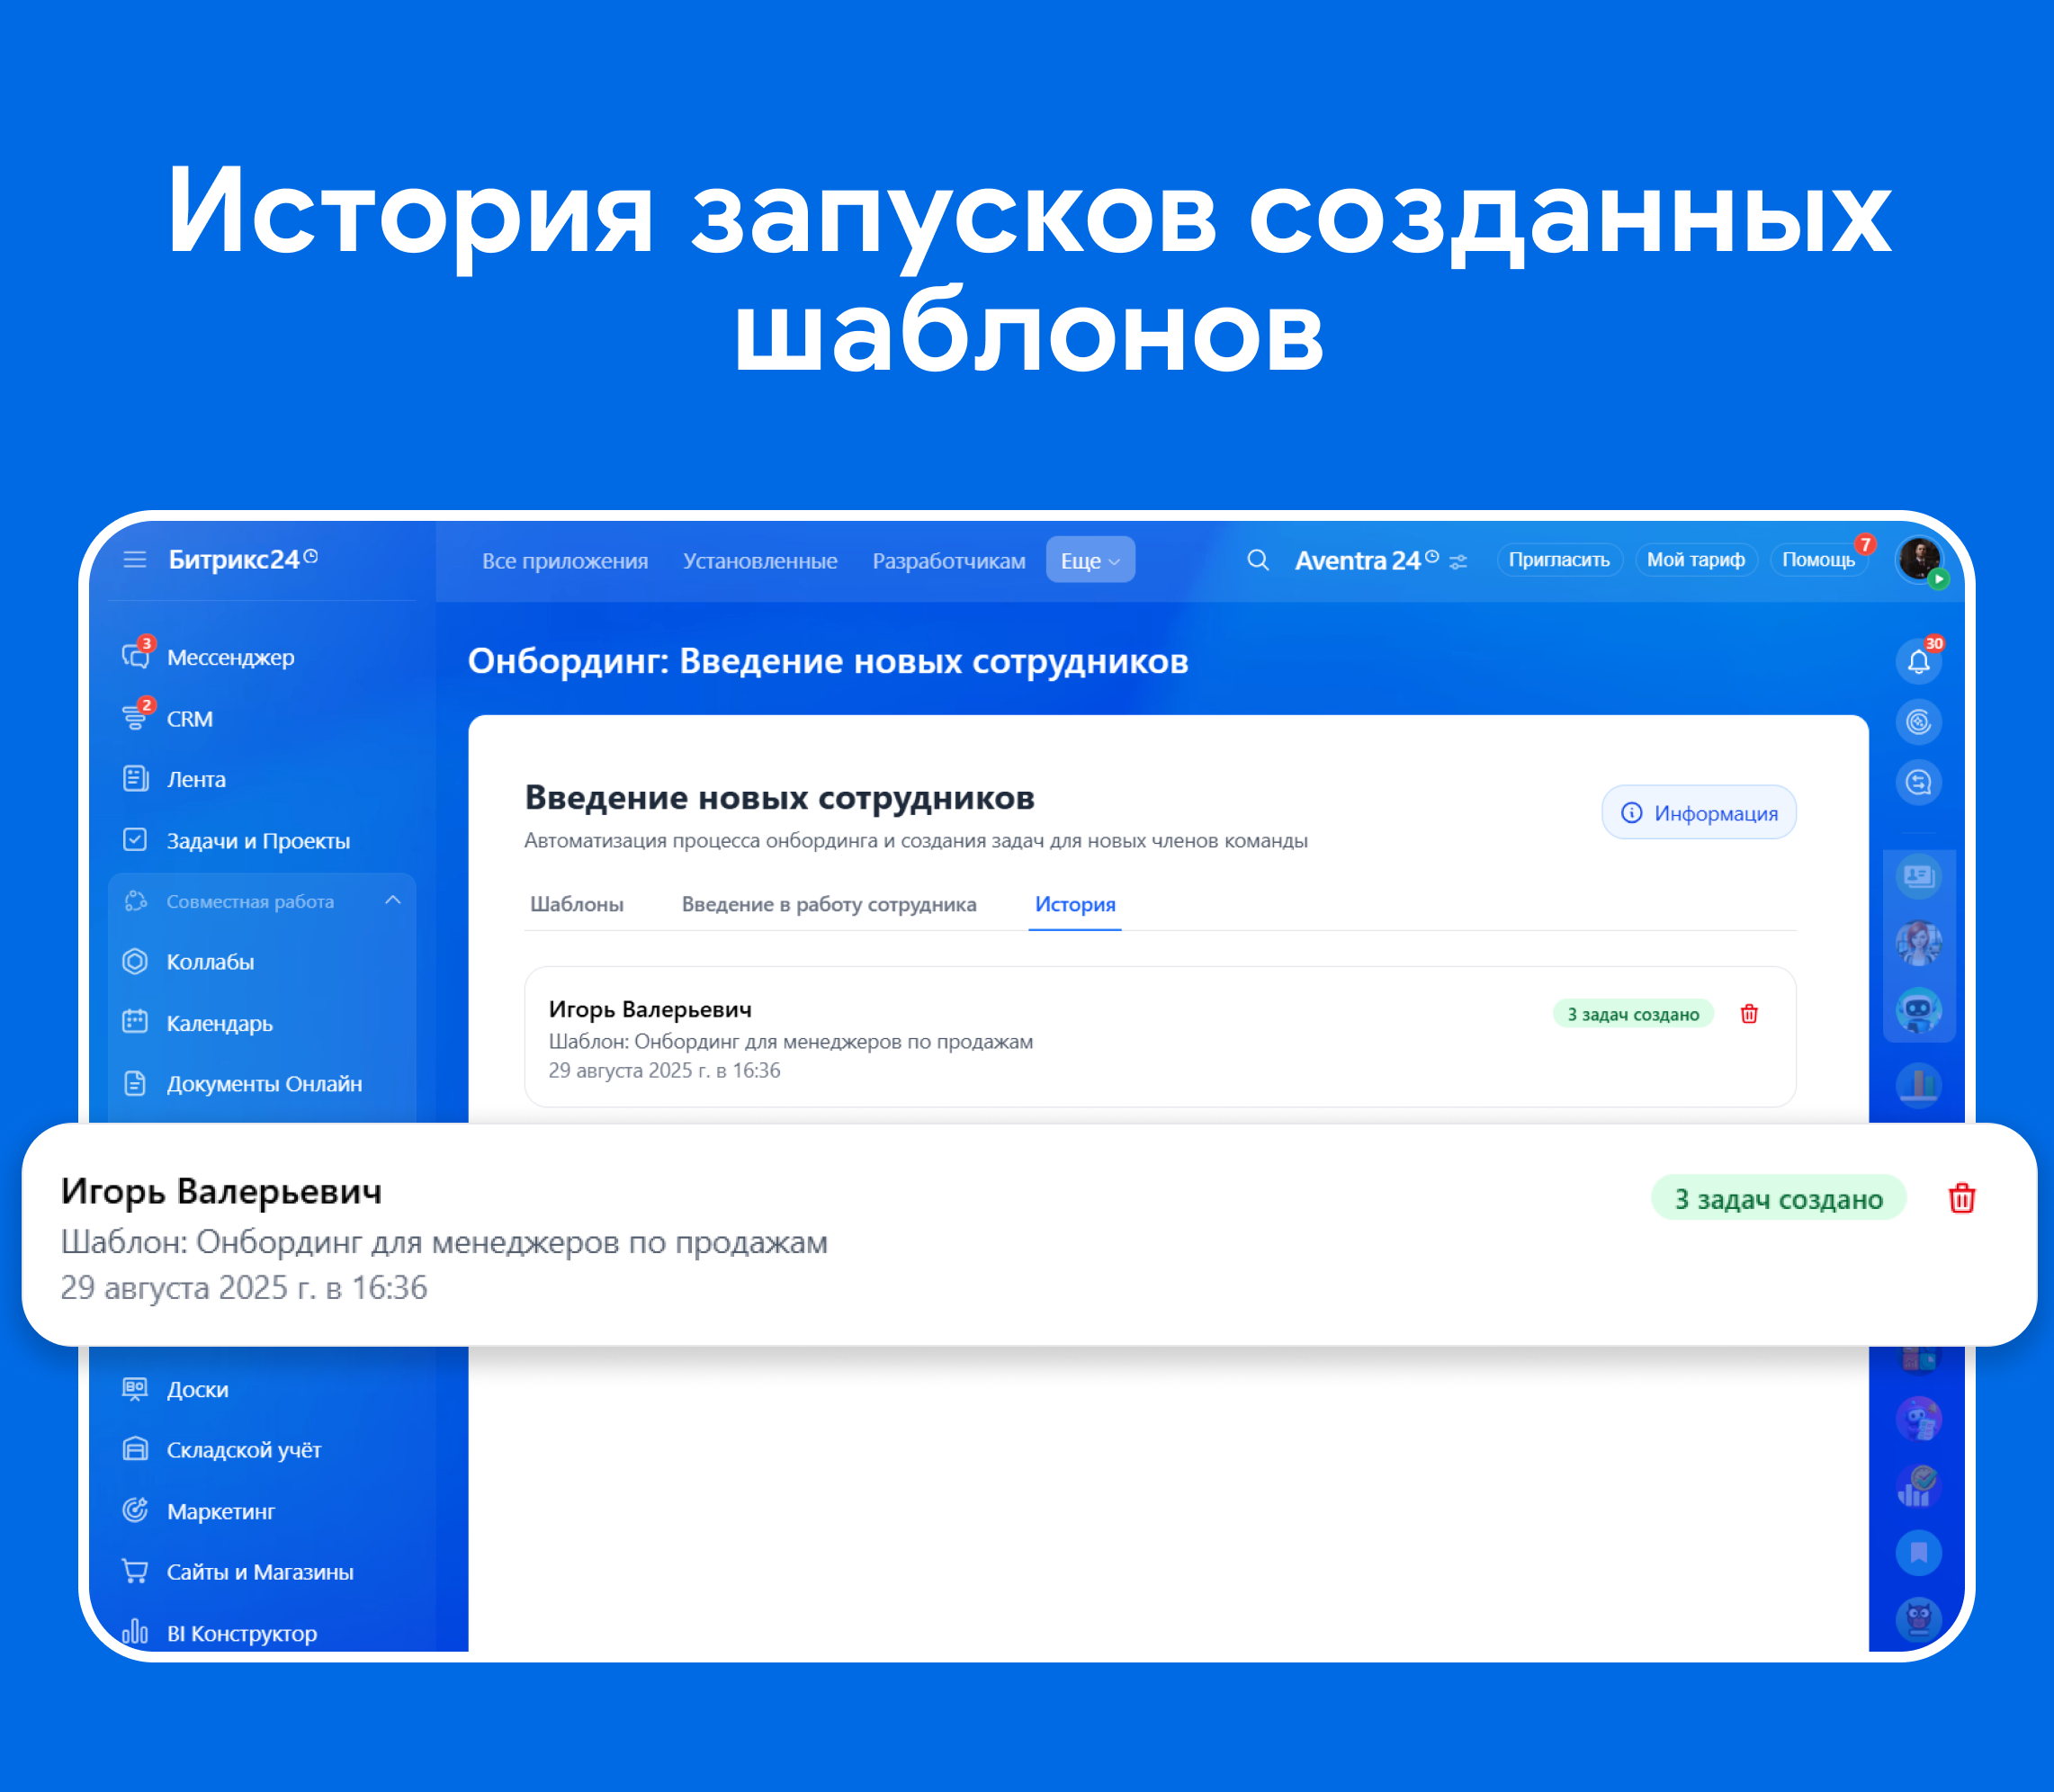The width and height of the screenshot is (2054, 1792).
Task: Open the notifications bell icon
Action: tap(1917, 661)
